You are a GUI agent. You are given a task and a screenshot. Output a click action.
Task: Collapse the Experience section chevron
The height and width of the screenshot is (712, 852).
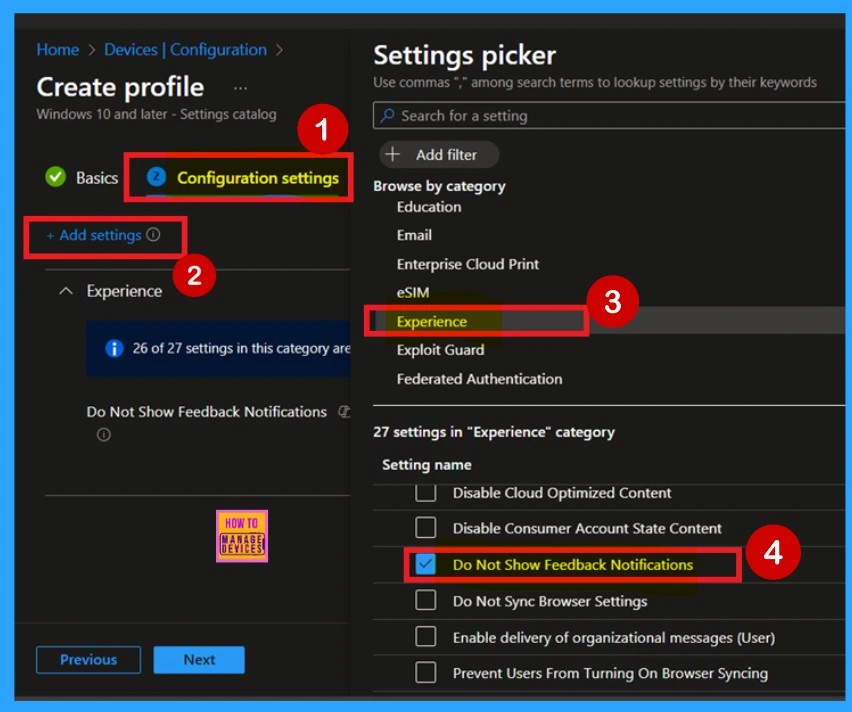[x=66, y=291]
